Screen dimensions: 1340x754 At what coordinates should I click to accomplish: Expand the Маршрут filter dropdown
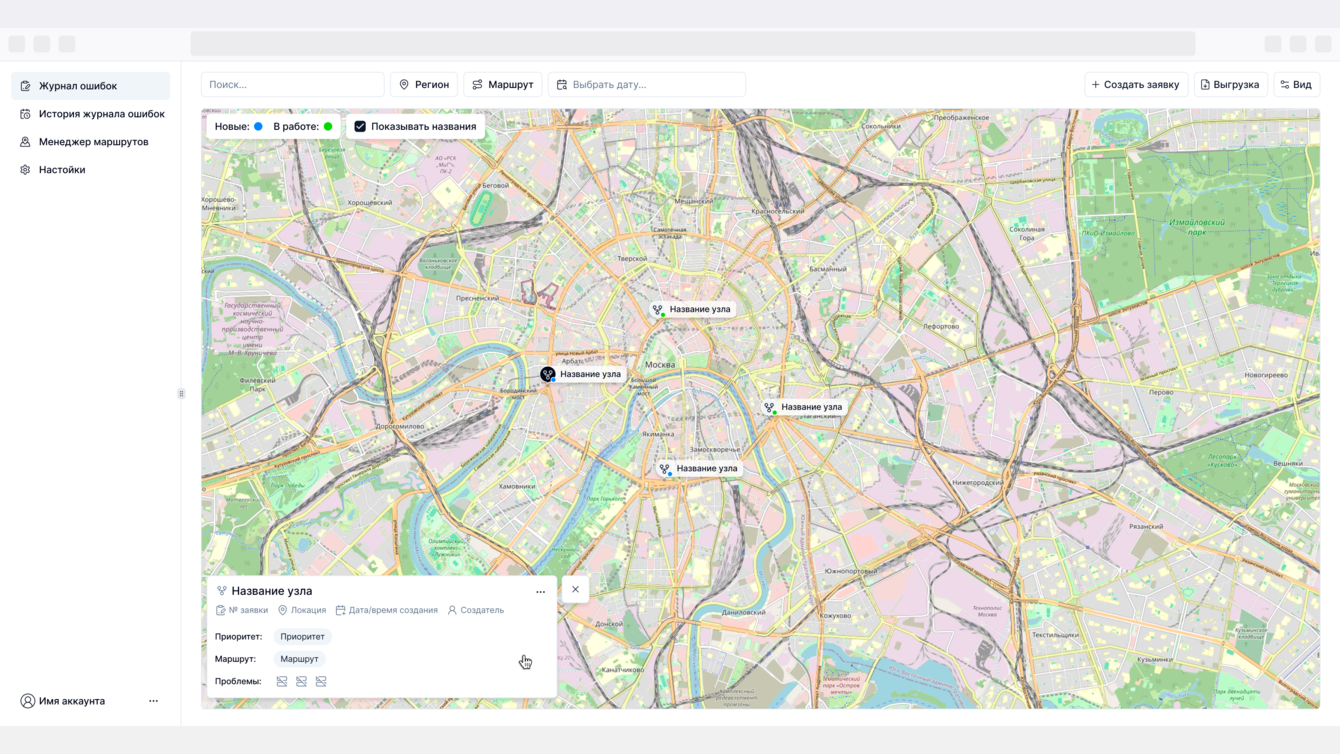pyautogui.click(x=503, y=85)
